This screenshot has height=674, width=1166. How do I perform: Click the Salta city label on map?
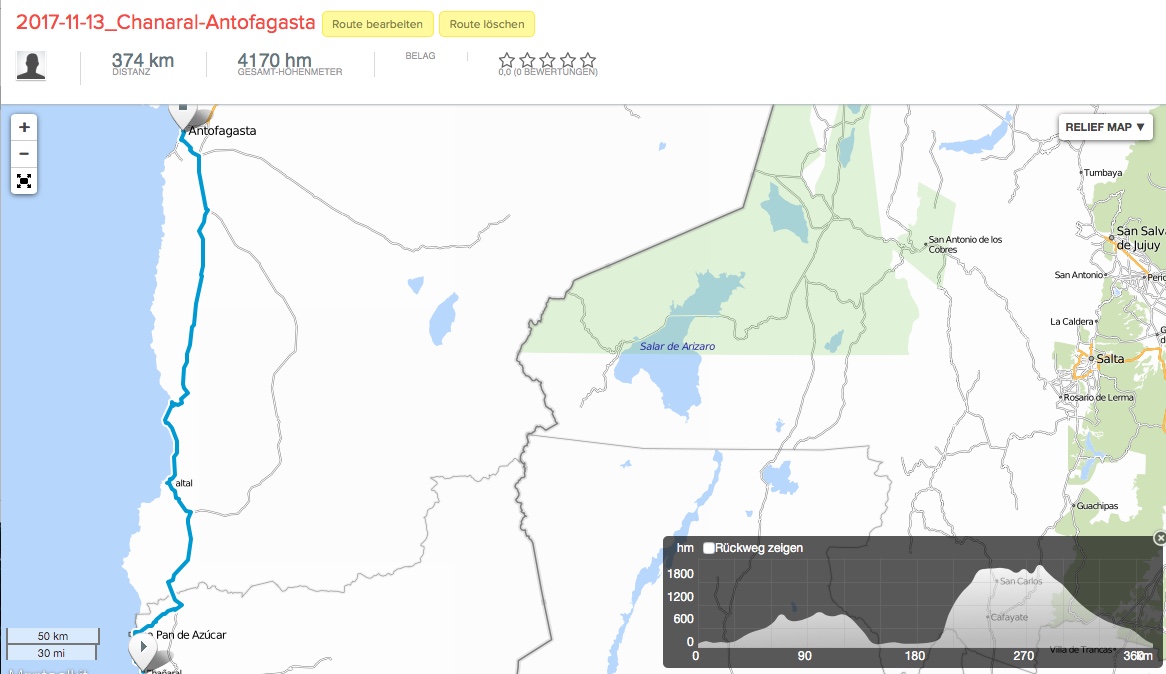click(1110, 358)
